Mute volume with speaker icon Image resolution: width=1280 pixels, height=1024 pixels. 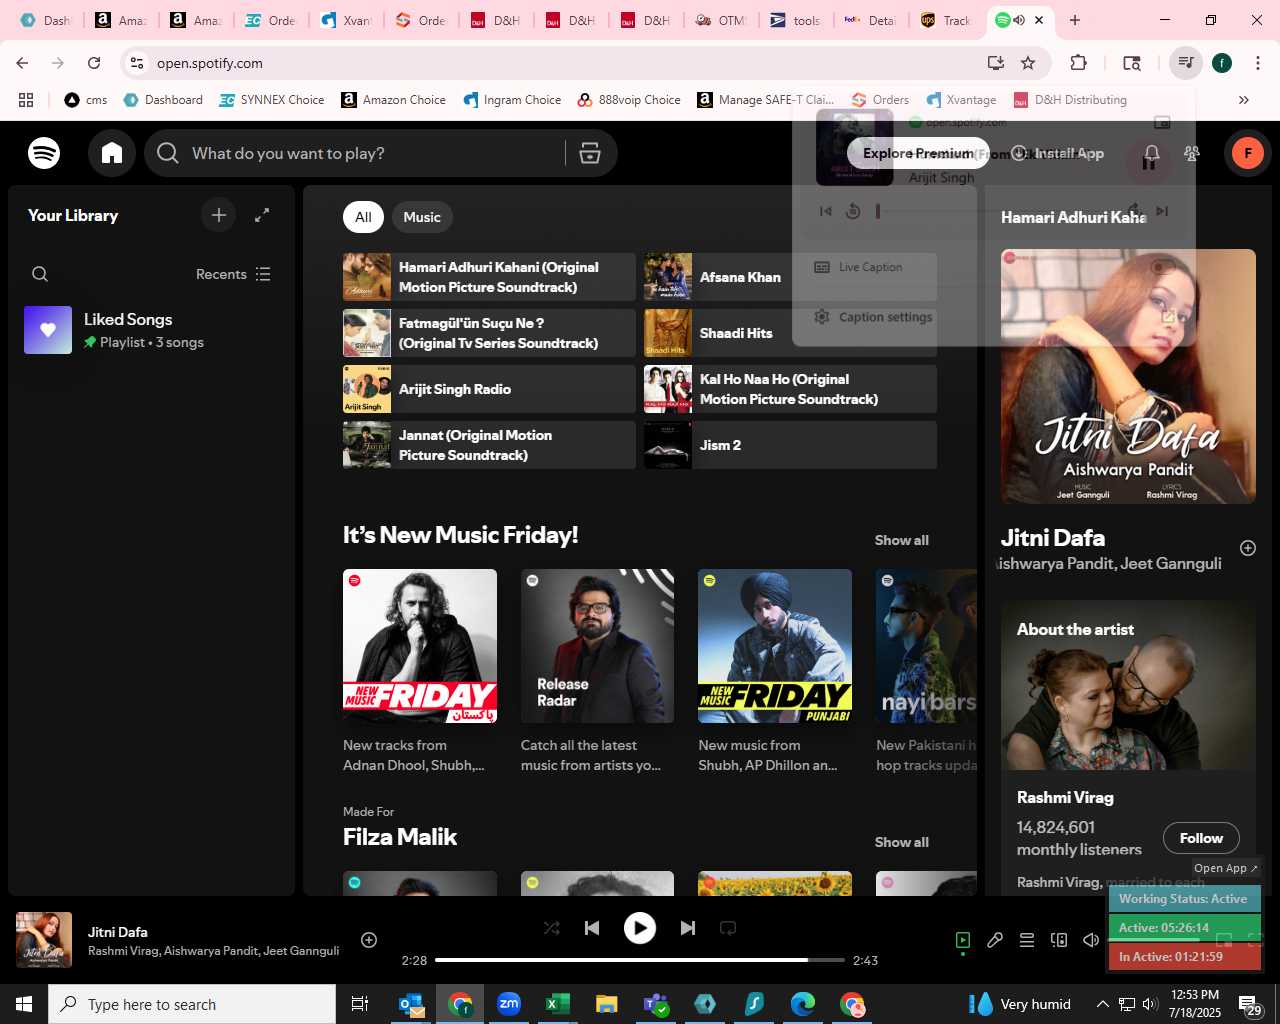tap(1091, 940)
